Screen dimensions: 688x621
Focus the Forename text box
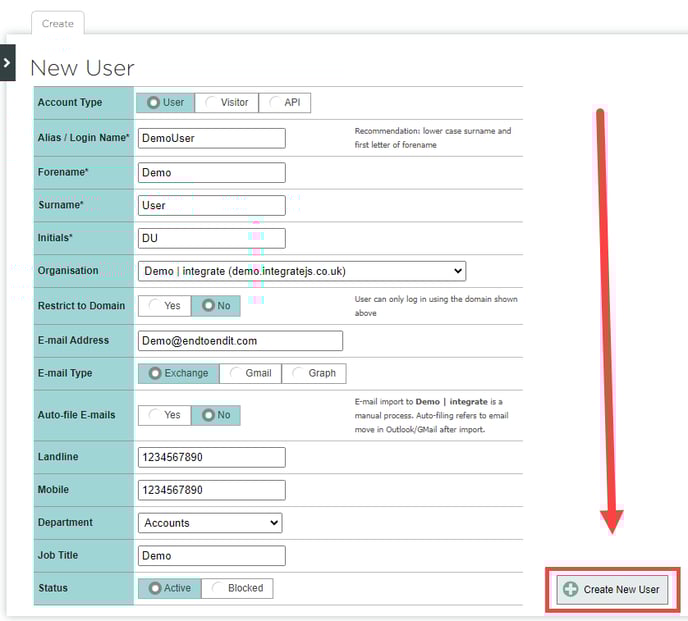211,173
